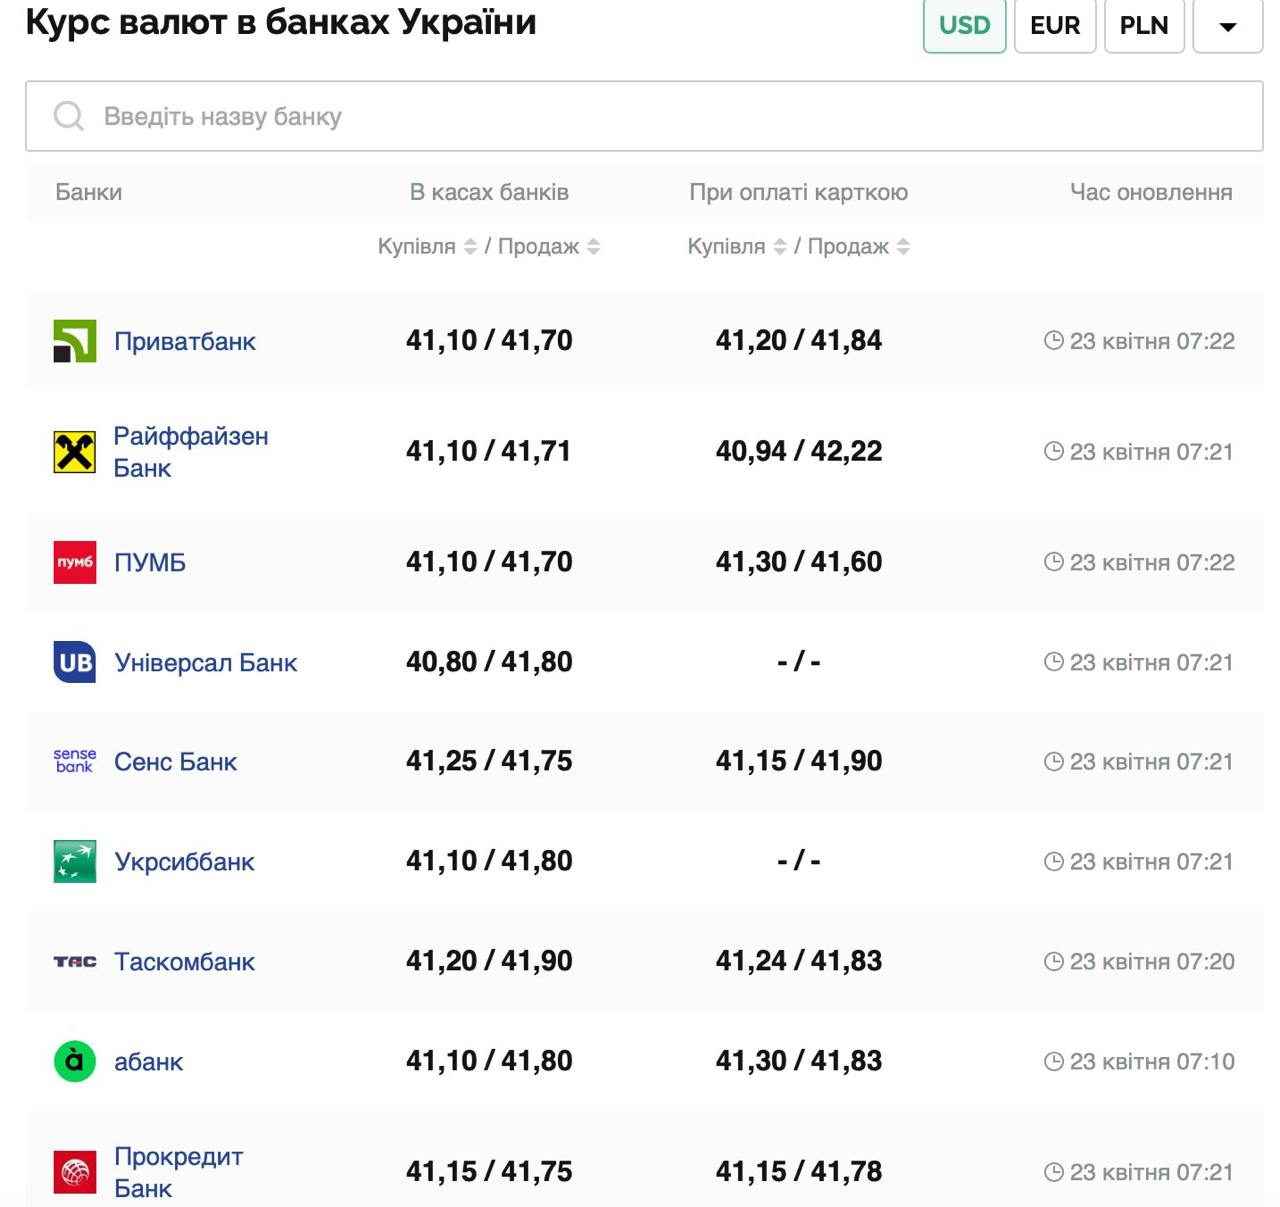This screenshot has height=1207, width=1280.
Task: Click the red Прокредит Банк logo
Action: tap(75, 1172)
